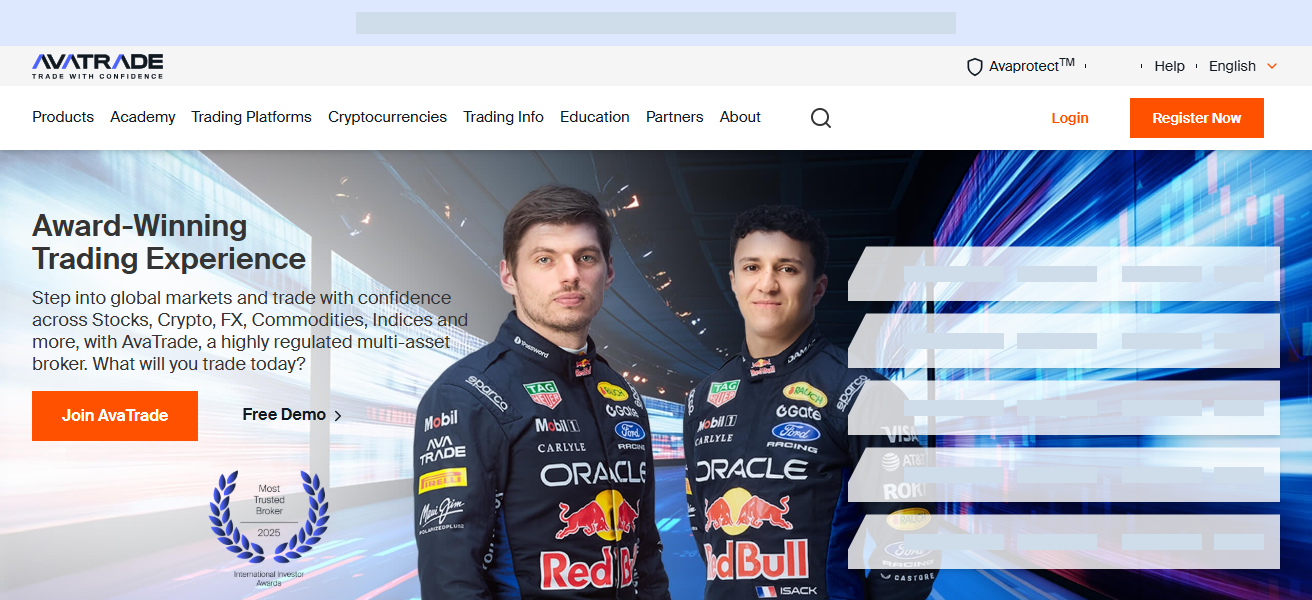Viewport: 1312px width, 600px height.
Task: Open the Partners menu
Action: click(675, 117)
